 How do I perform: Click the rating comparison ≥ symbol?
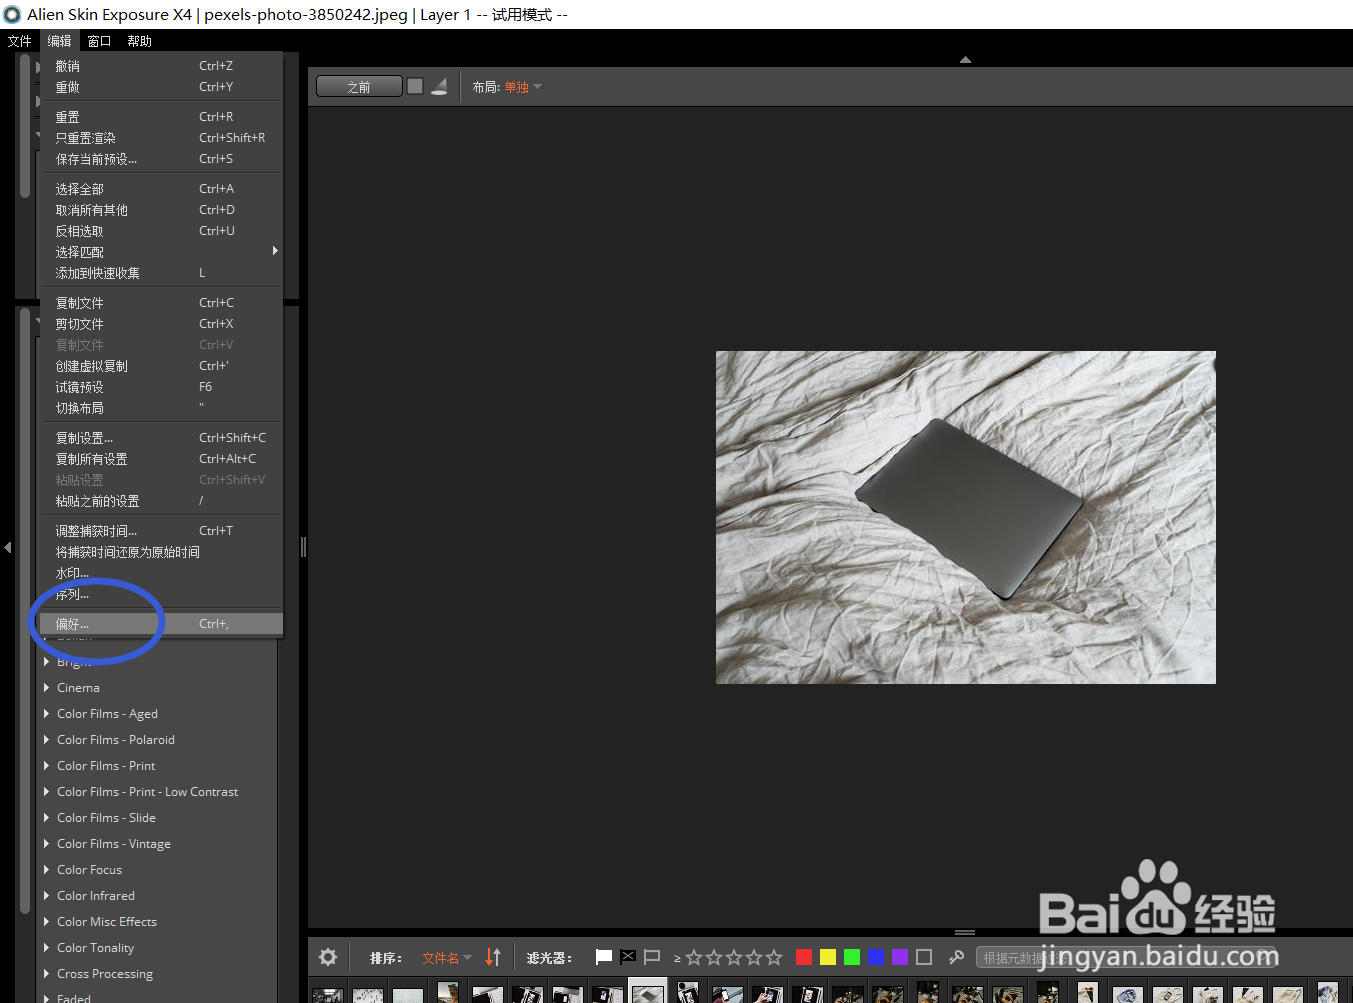point(677,958)
